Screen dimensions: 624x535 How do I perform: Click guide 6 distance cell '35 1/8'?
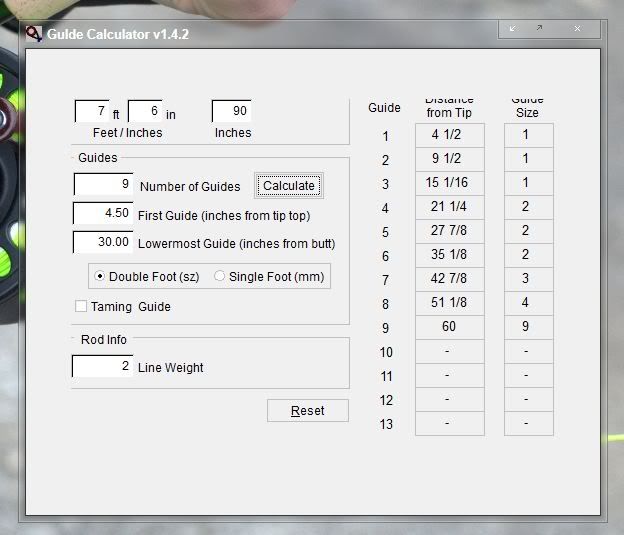click(450, 255)
